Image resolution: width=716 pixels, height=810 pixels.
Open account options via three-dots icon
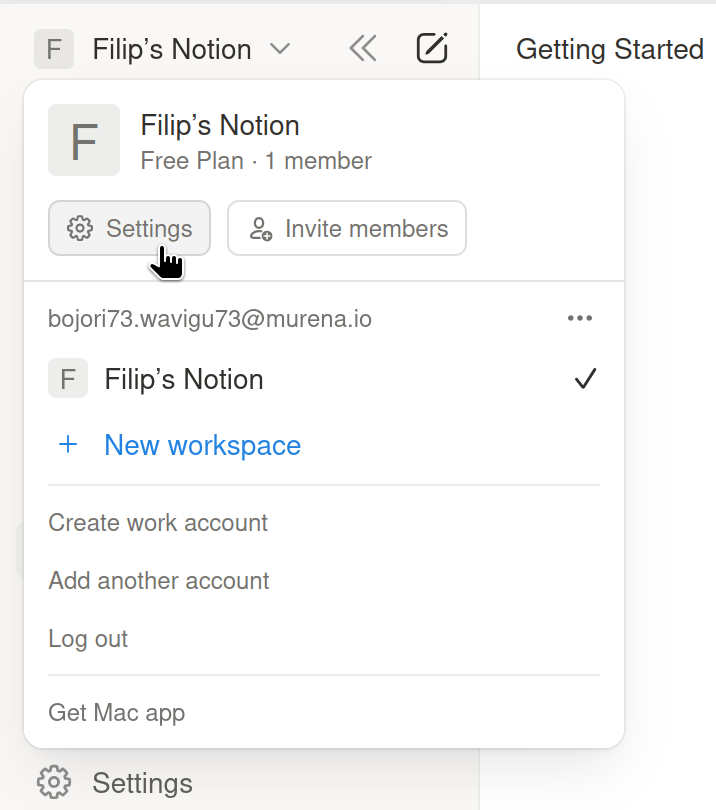point(580,318)
